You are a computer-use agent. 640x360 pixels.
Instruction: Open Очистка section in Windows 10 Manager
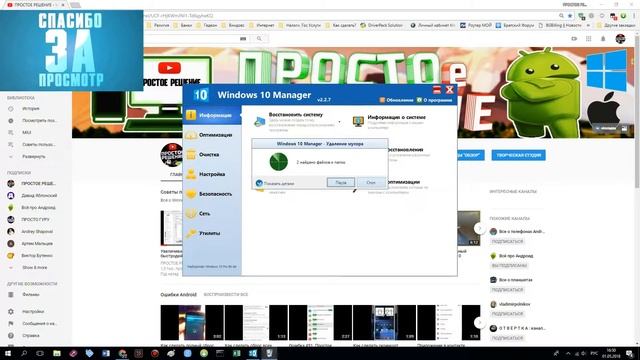212,154
